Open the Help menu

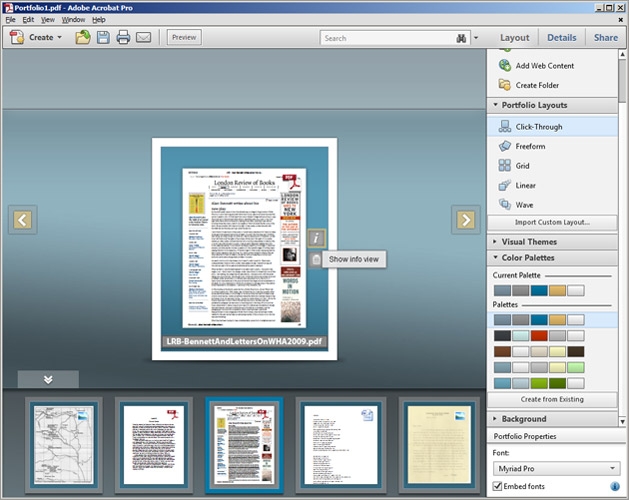[x=99, y=20]
